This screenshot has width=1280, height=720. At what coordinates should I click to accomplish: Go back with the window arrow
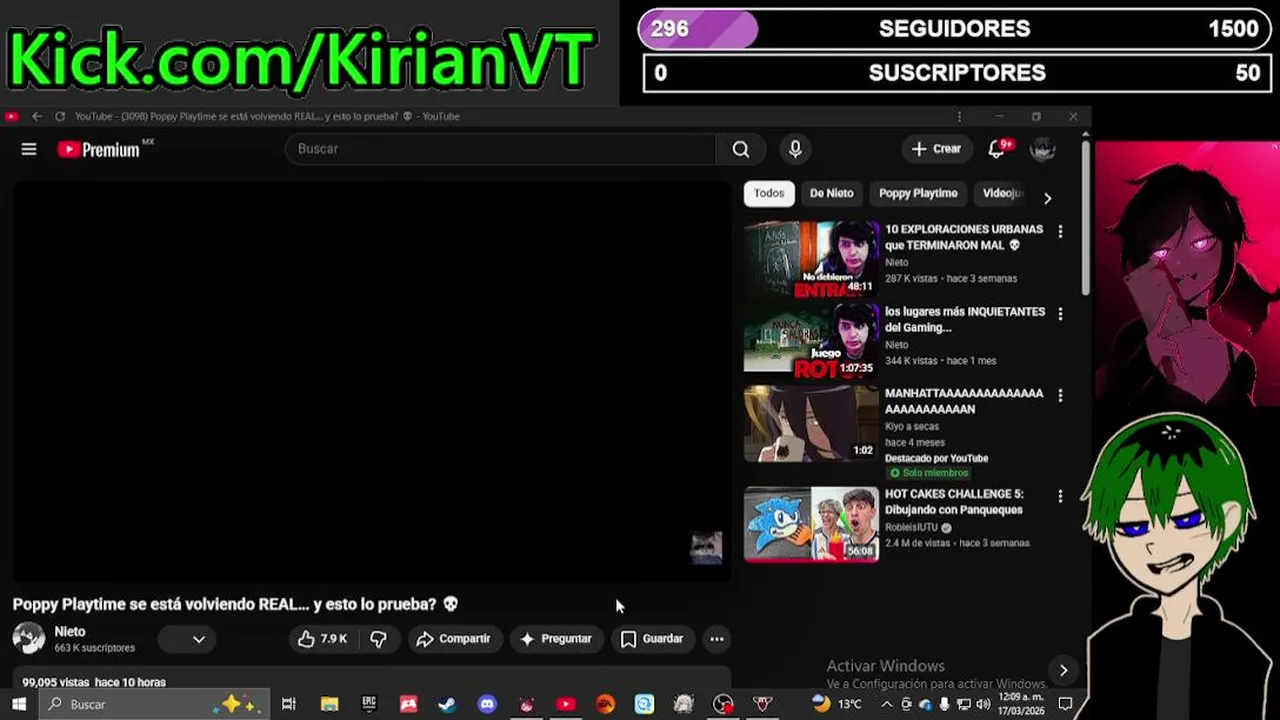point(37,116)
